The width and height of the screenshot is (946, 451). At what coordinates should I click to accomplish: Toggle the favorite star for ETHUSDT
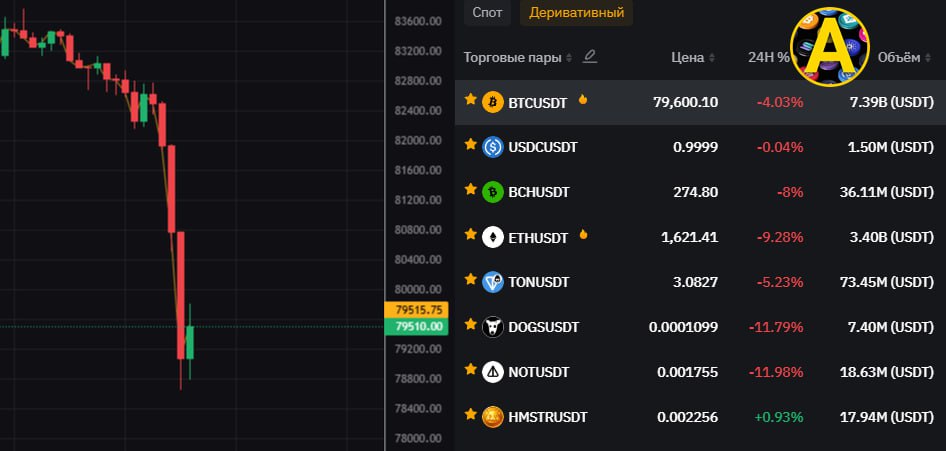click(x=471, y=234)
